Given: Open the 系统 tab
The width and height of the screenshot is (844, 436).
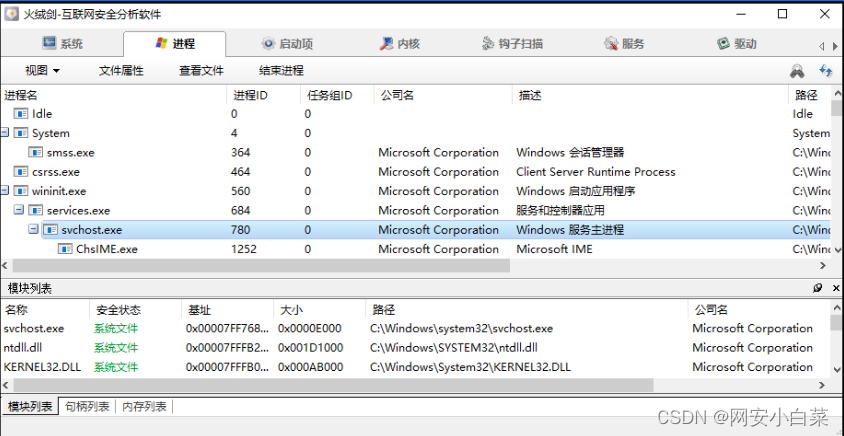Looking at the screenshot, I should click(x=62, y=44).
